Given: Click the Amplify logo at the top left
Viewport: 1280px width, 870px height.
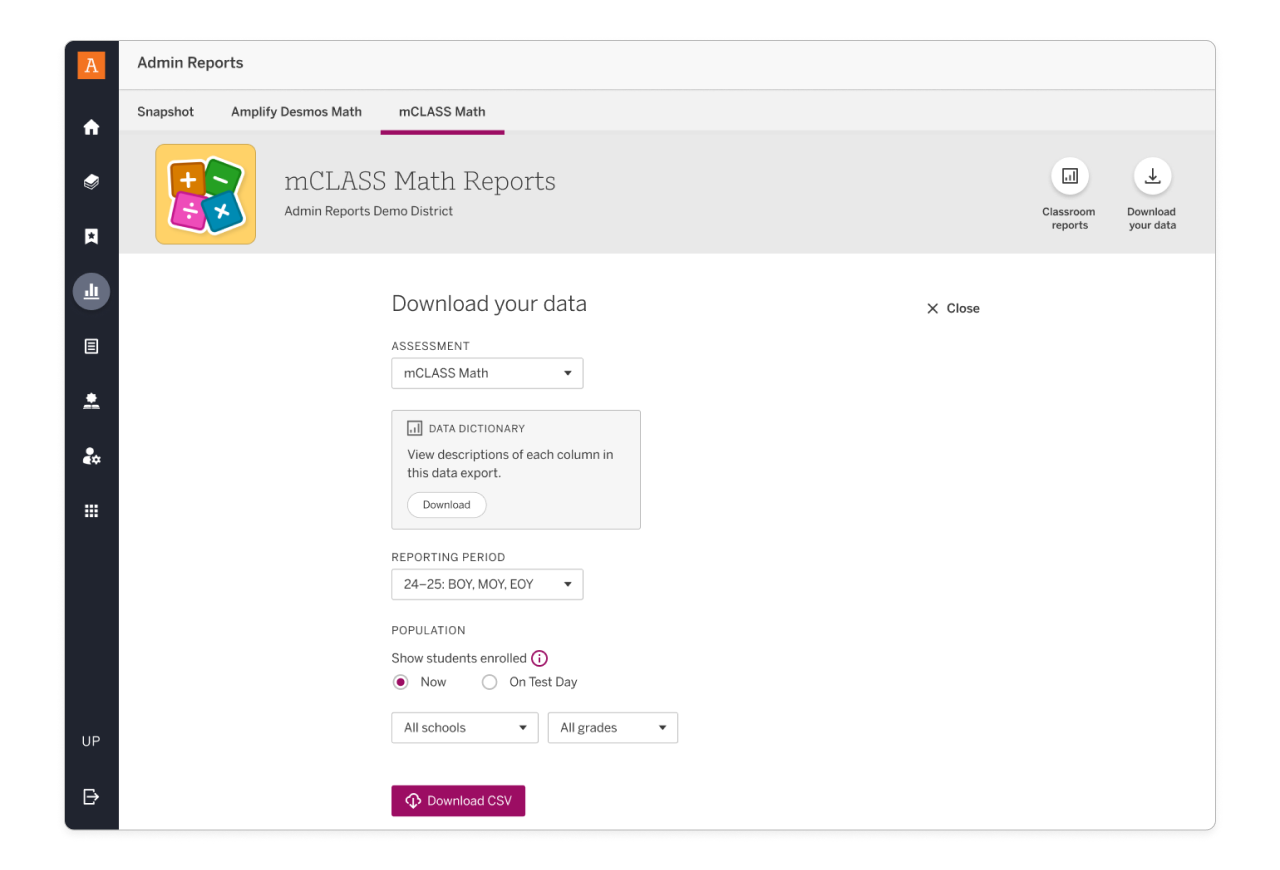Looking at the screenshot, I should pos(91,64).
